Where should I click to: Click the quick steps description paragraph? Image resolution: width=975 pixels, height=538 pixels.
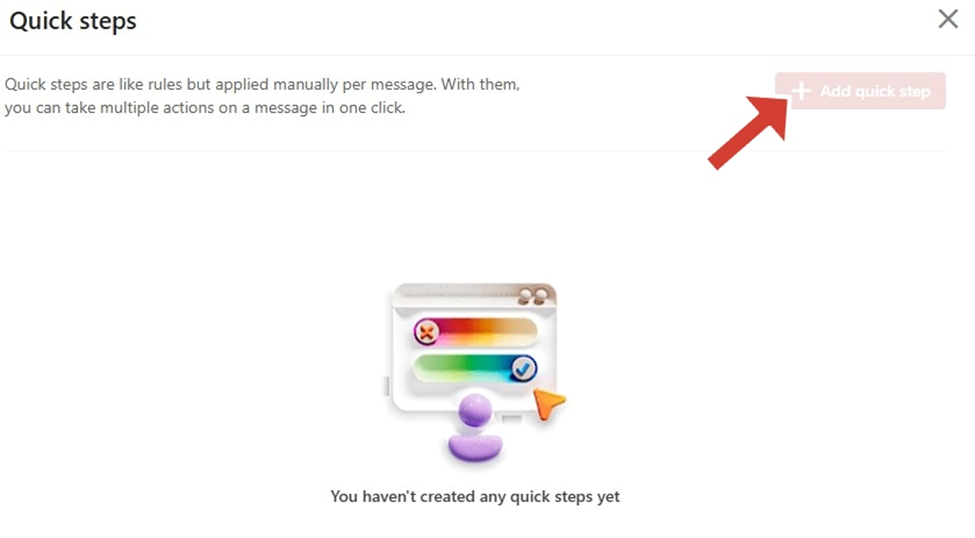click(x=262, y=96)
